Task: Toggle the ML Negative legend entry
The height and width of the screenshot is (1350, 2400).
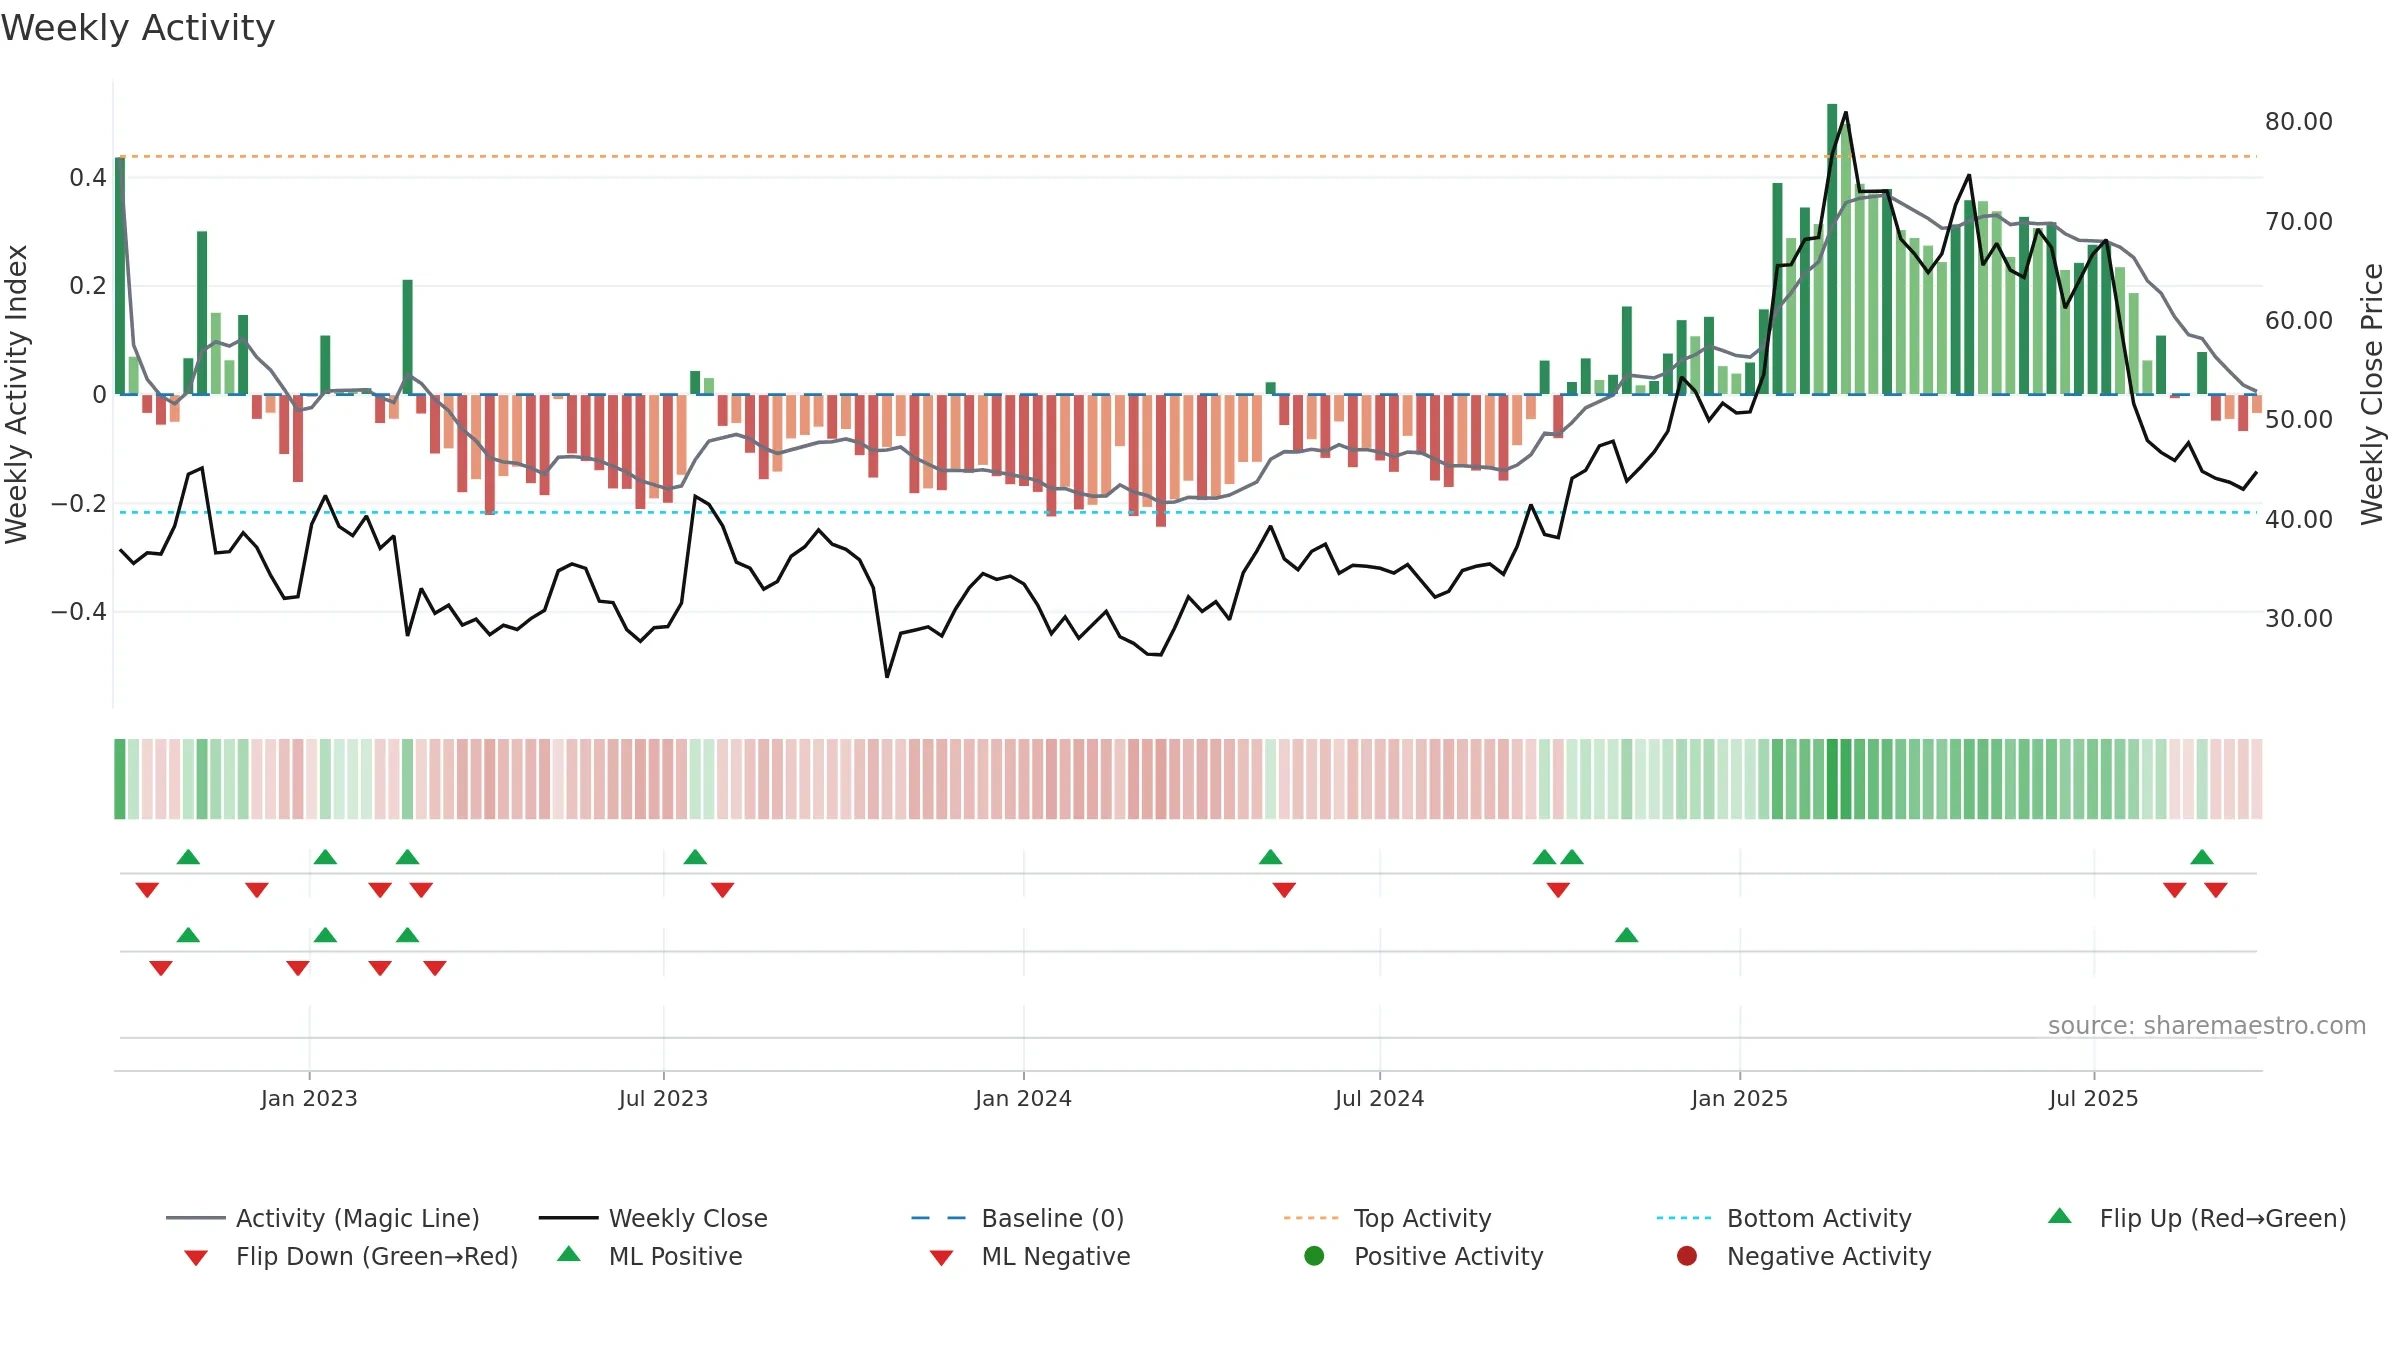Action: click(x=1029, y=1256)
